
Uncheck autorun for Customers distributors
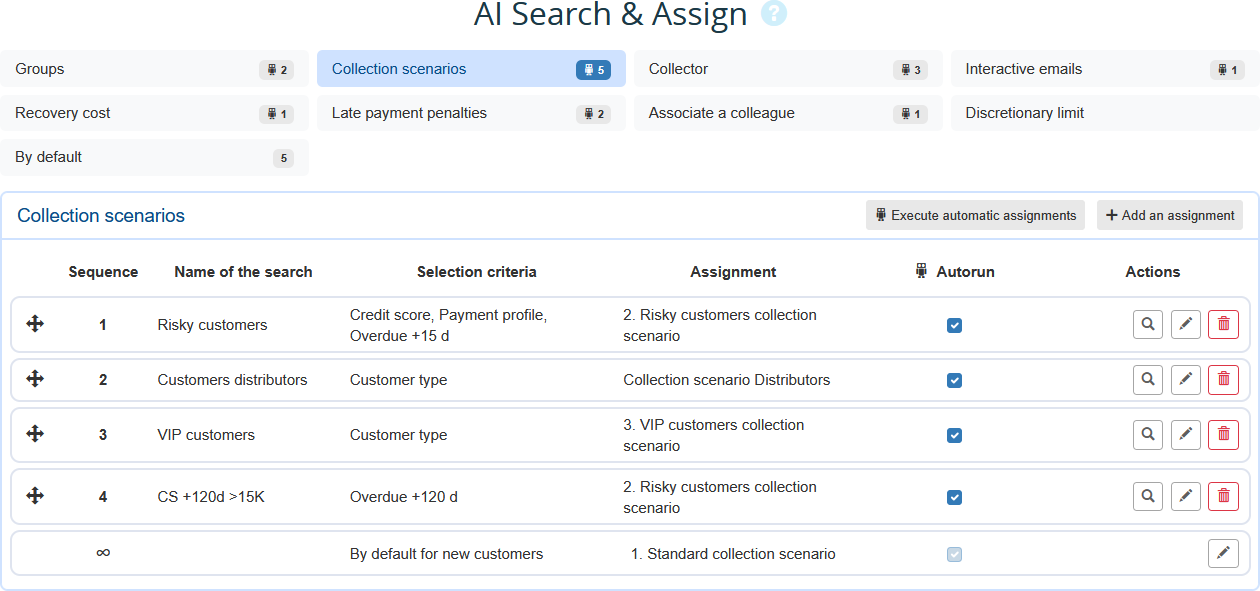tap(954, 380)
